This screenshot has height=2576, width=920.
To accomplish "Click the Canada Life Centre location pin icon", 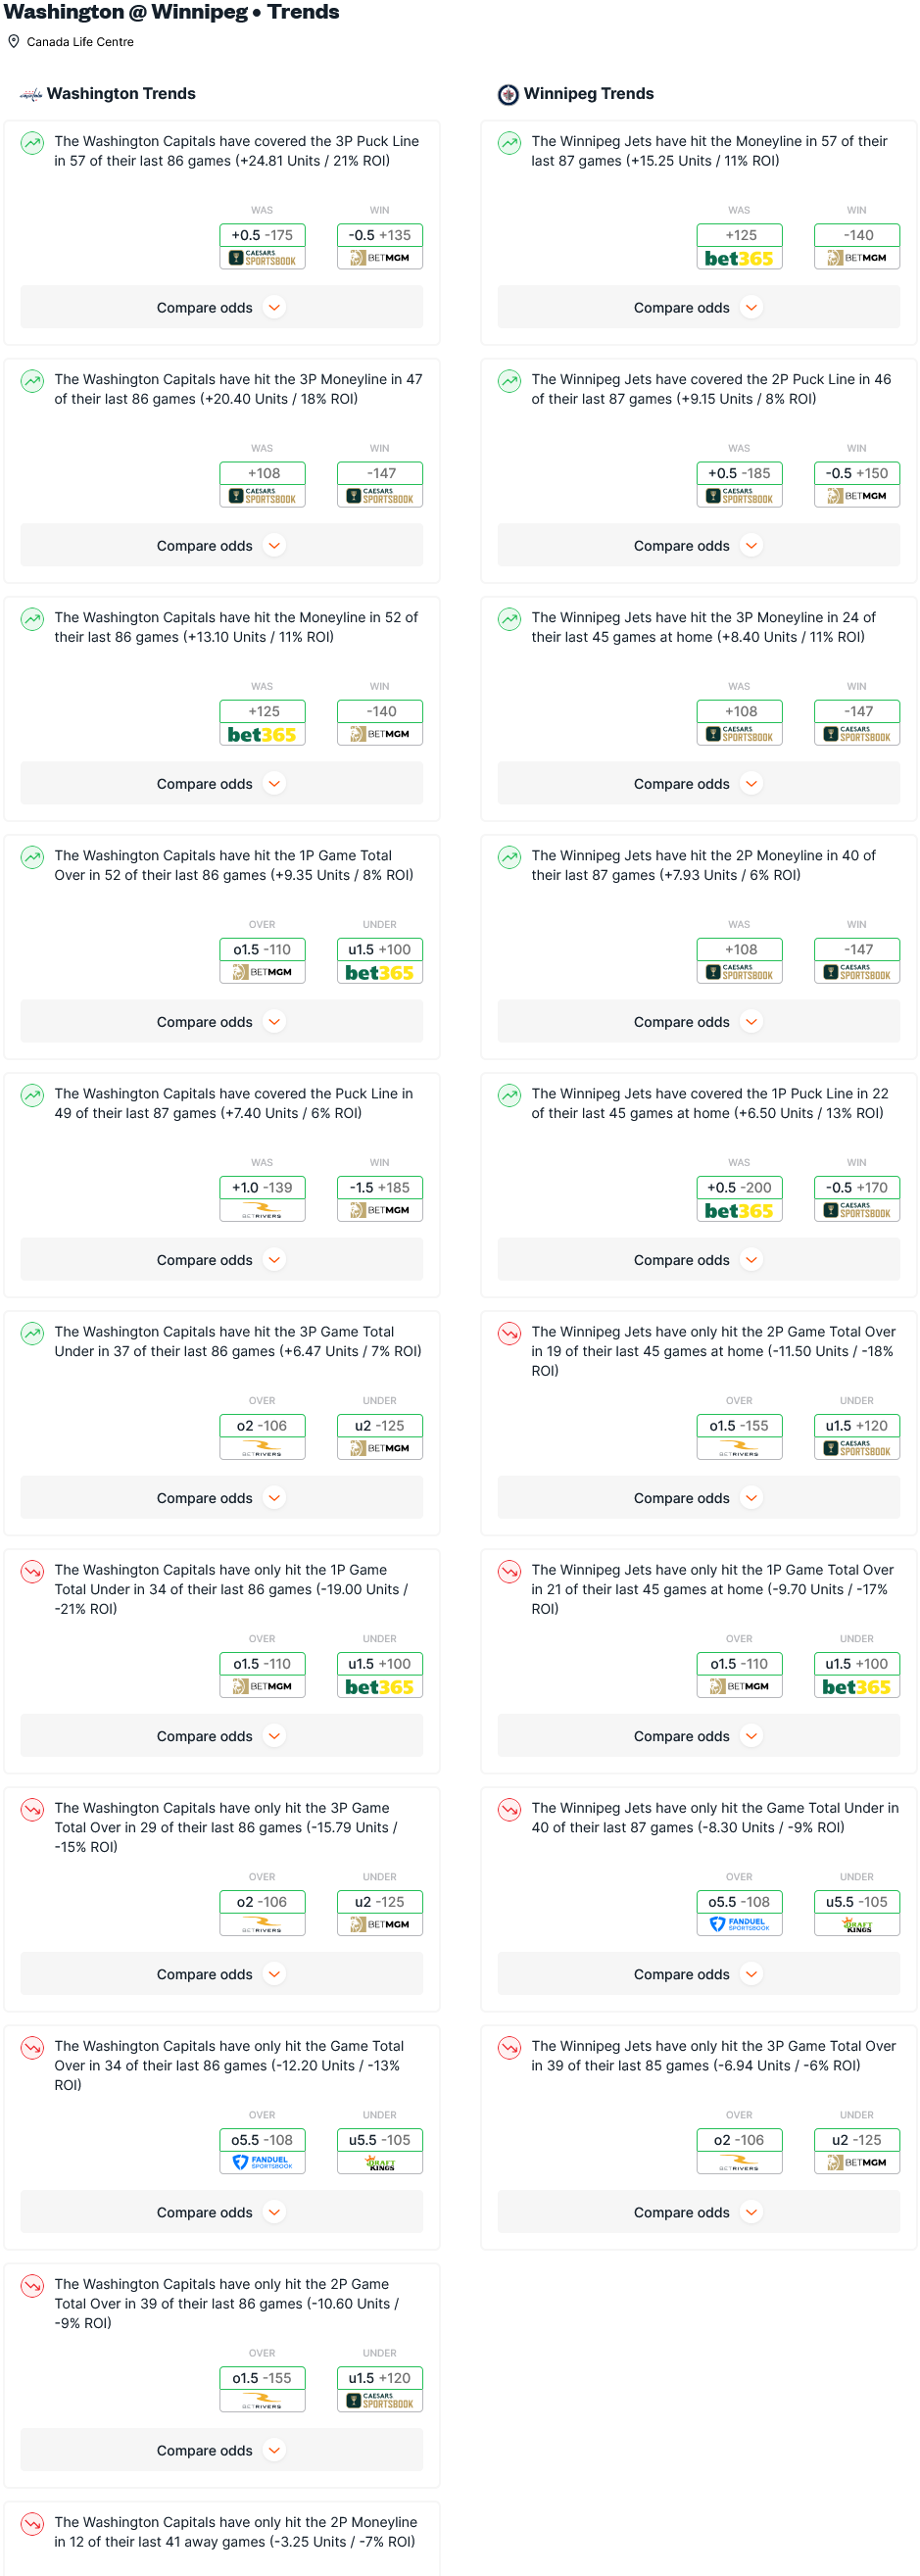I will (x=14, y=41).
